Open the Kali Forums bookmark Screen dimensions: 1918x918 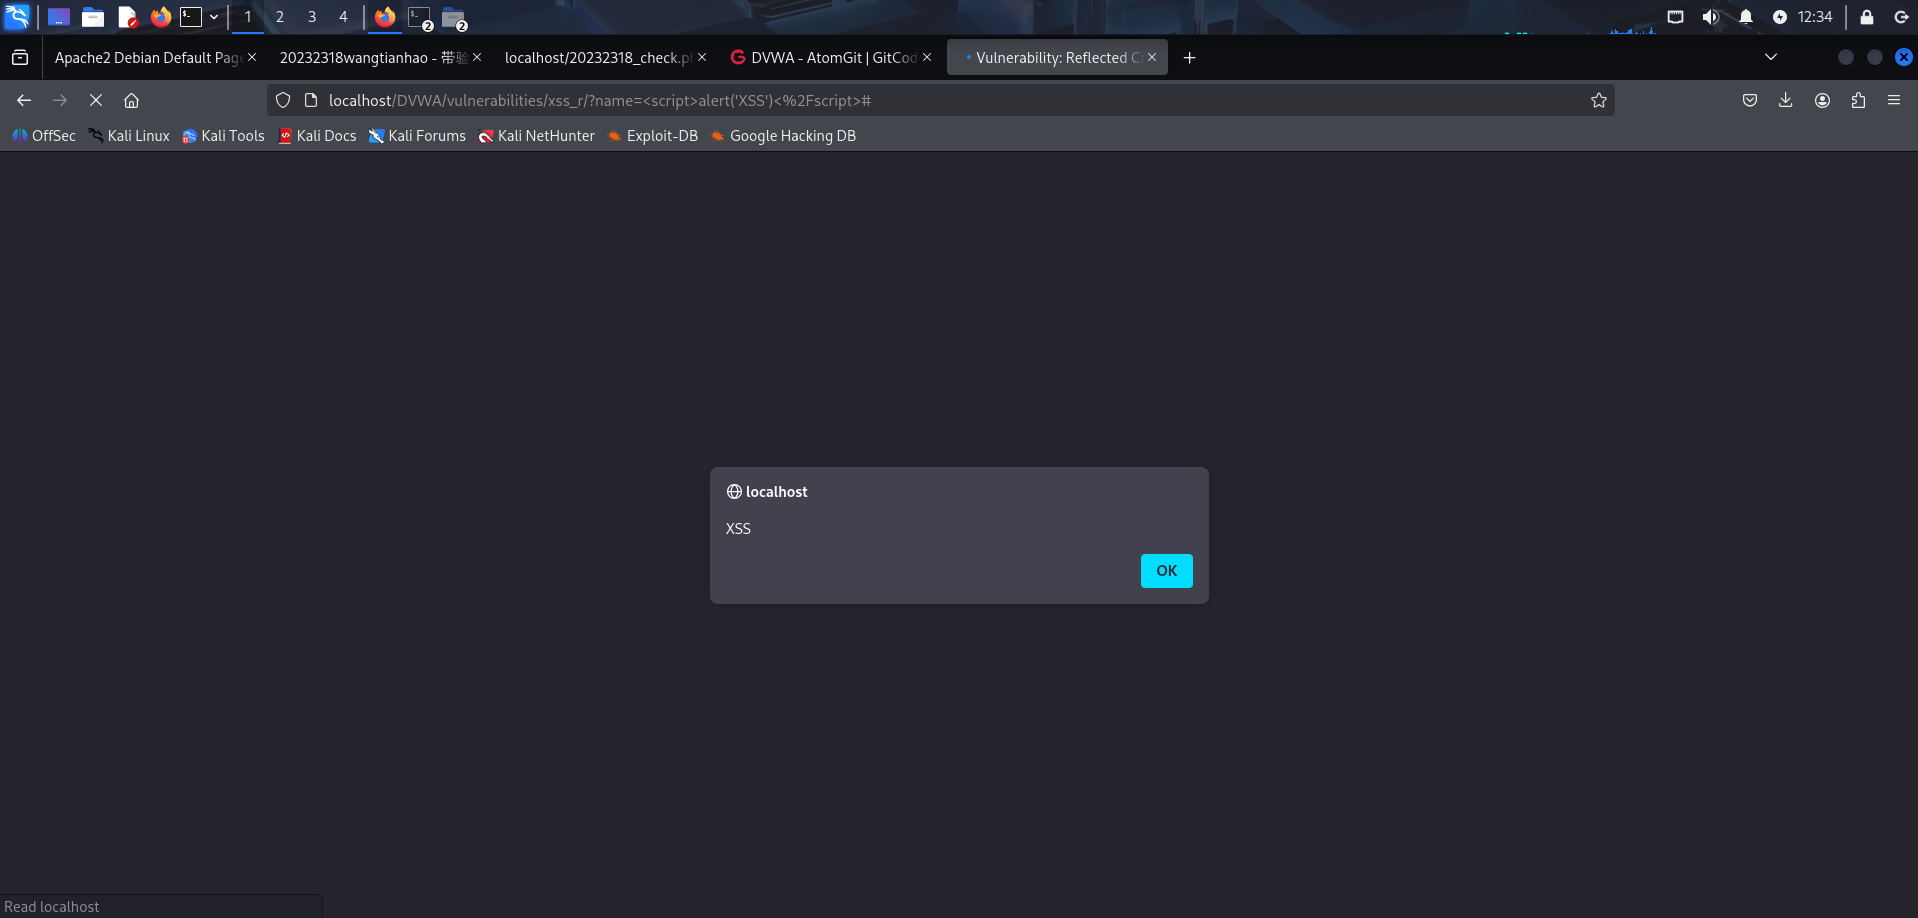417,136
